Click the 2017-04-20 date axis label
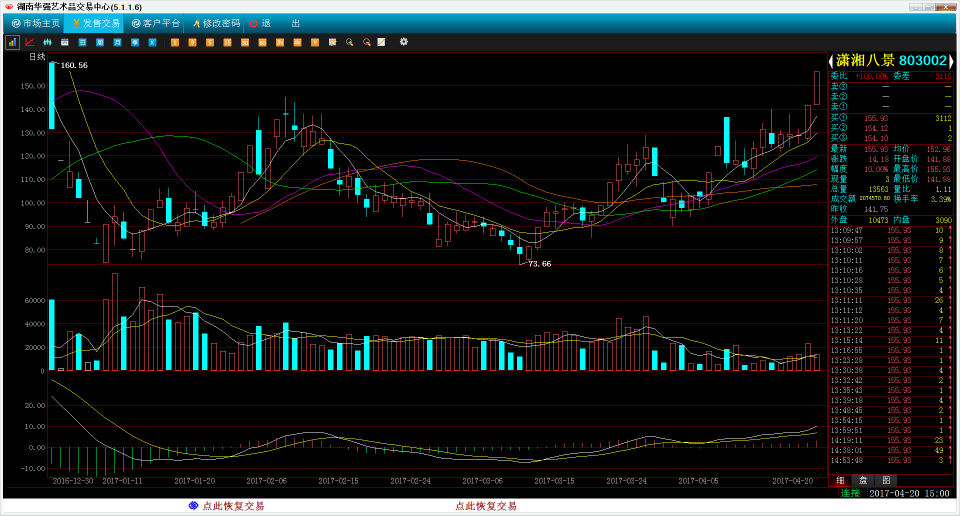960x516 pixels. (793, 481)
